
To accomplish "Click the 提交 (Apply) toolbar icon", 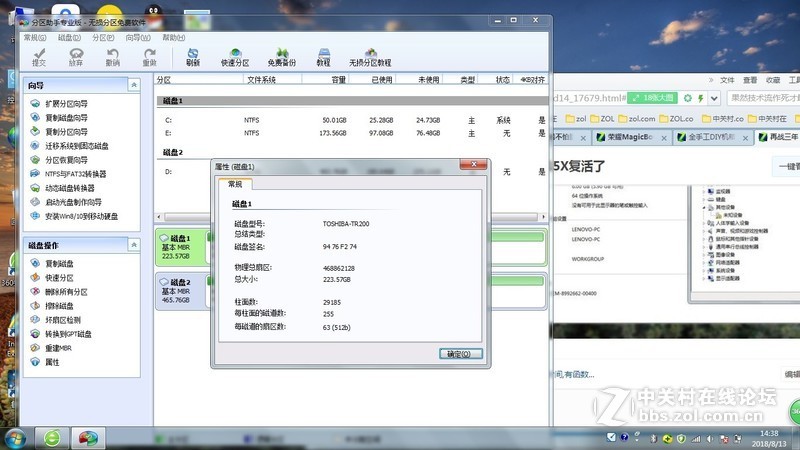I will pos(39,57).
